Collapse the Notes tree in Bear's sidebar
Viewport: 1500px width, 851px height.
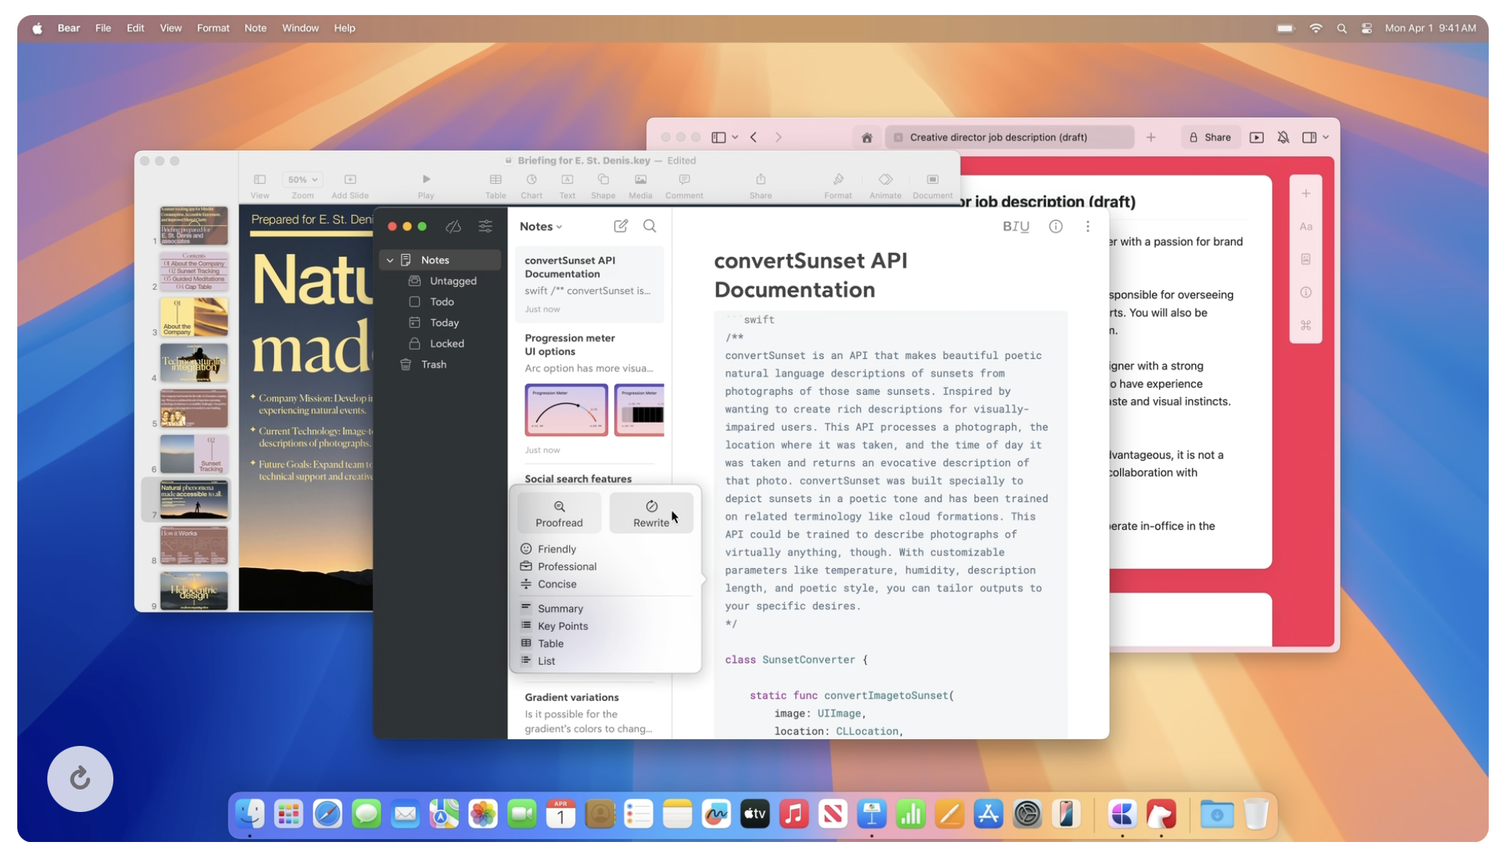coord(390,260)
